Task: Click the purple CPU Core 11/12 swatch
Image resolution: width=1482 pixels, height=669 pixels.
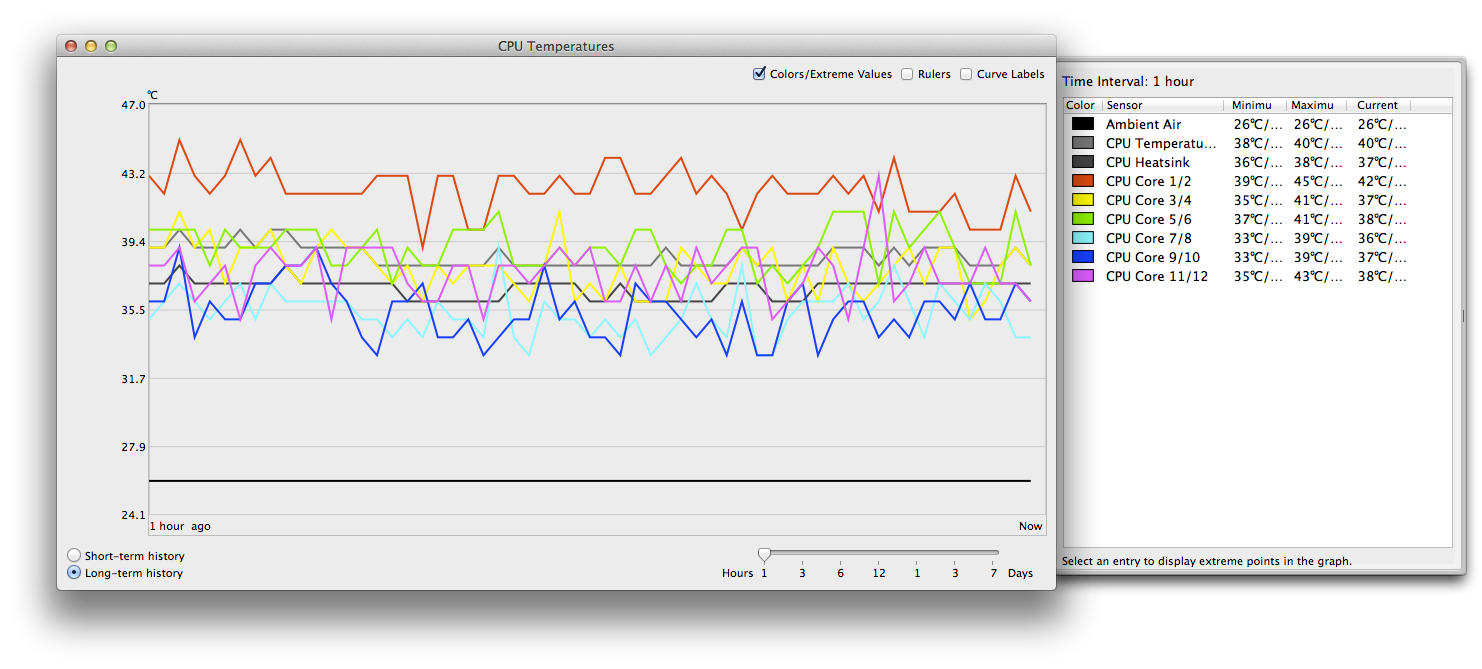Action: (1083, 276)
